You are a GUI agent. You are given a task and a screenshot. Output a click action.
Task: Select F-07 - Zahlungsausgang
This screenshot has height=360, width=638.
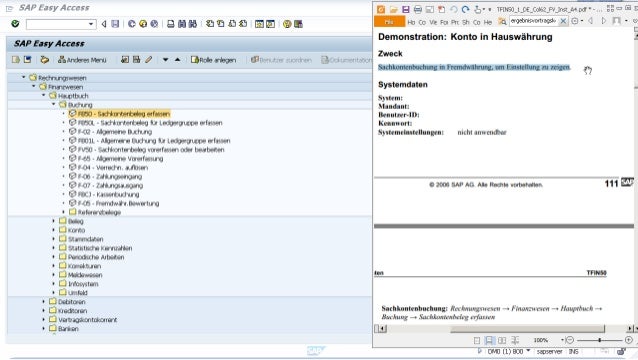(x=110, y=185)
